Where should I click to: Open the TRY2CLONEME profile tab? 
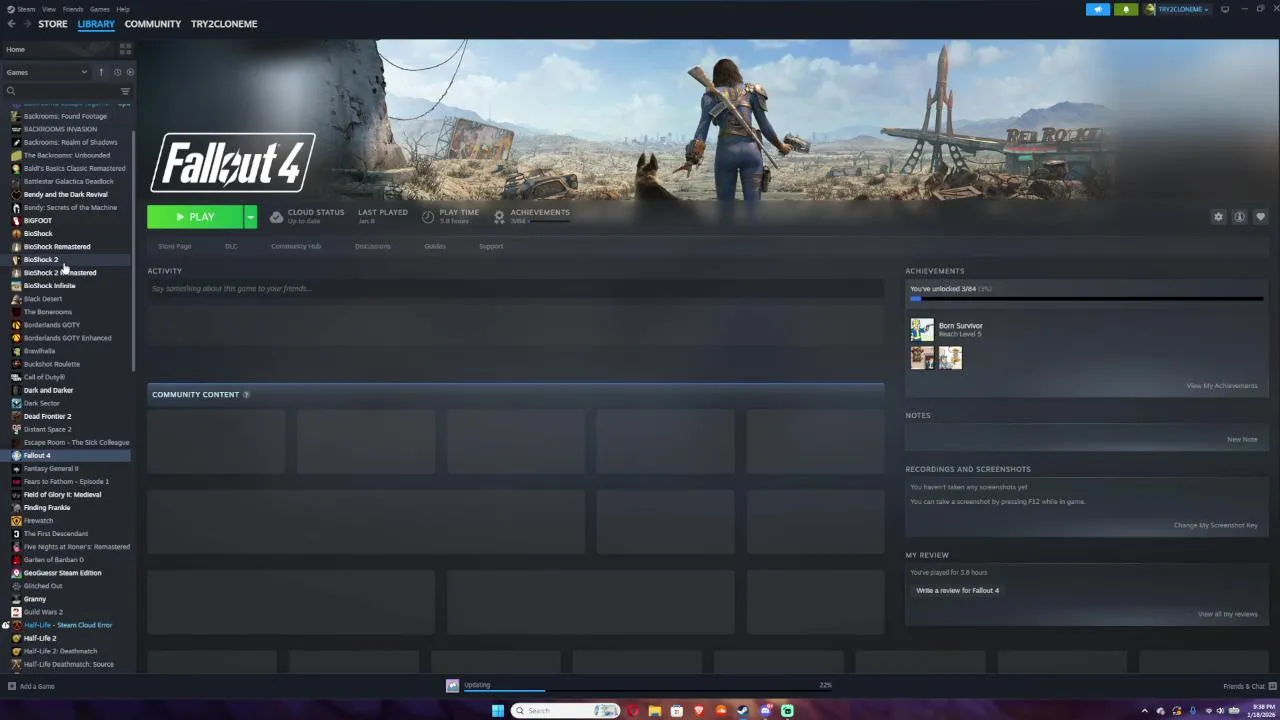coord(224,24)
